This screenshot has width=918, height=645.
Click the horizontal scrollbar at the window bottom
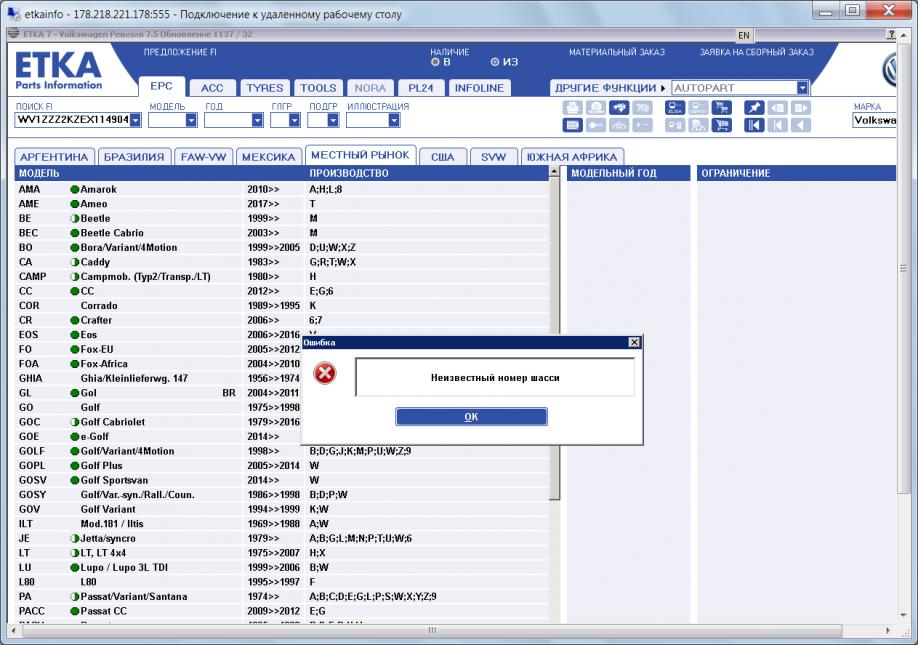coord(431,630)
